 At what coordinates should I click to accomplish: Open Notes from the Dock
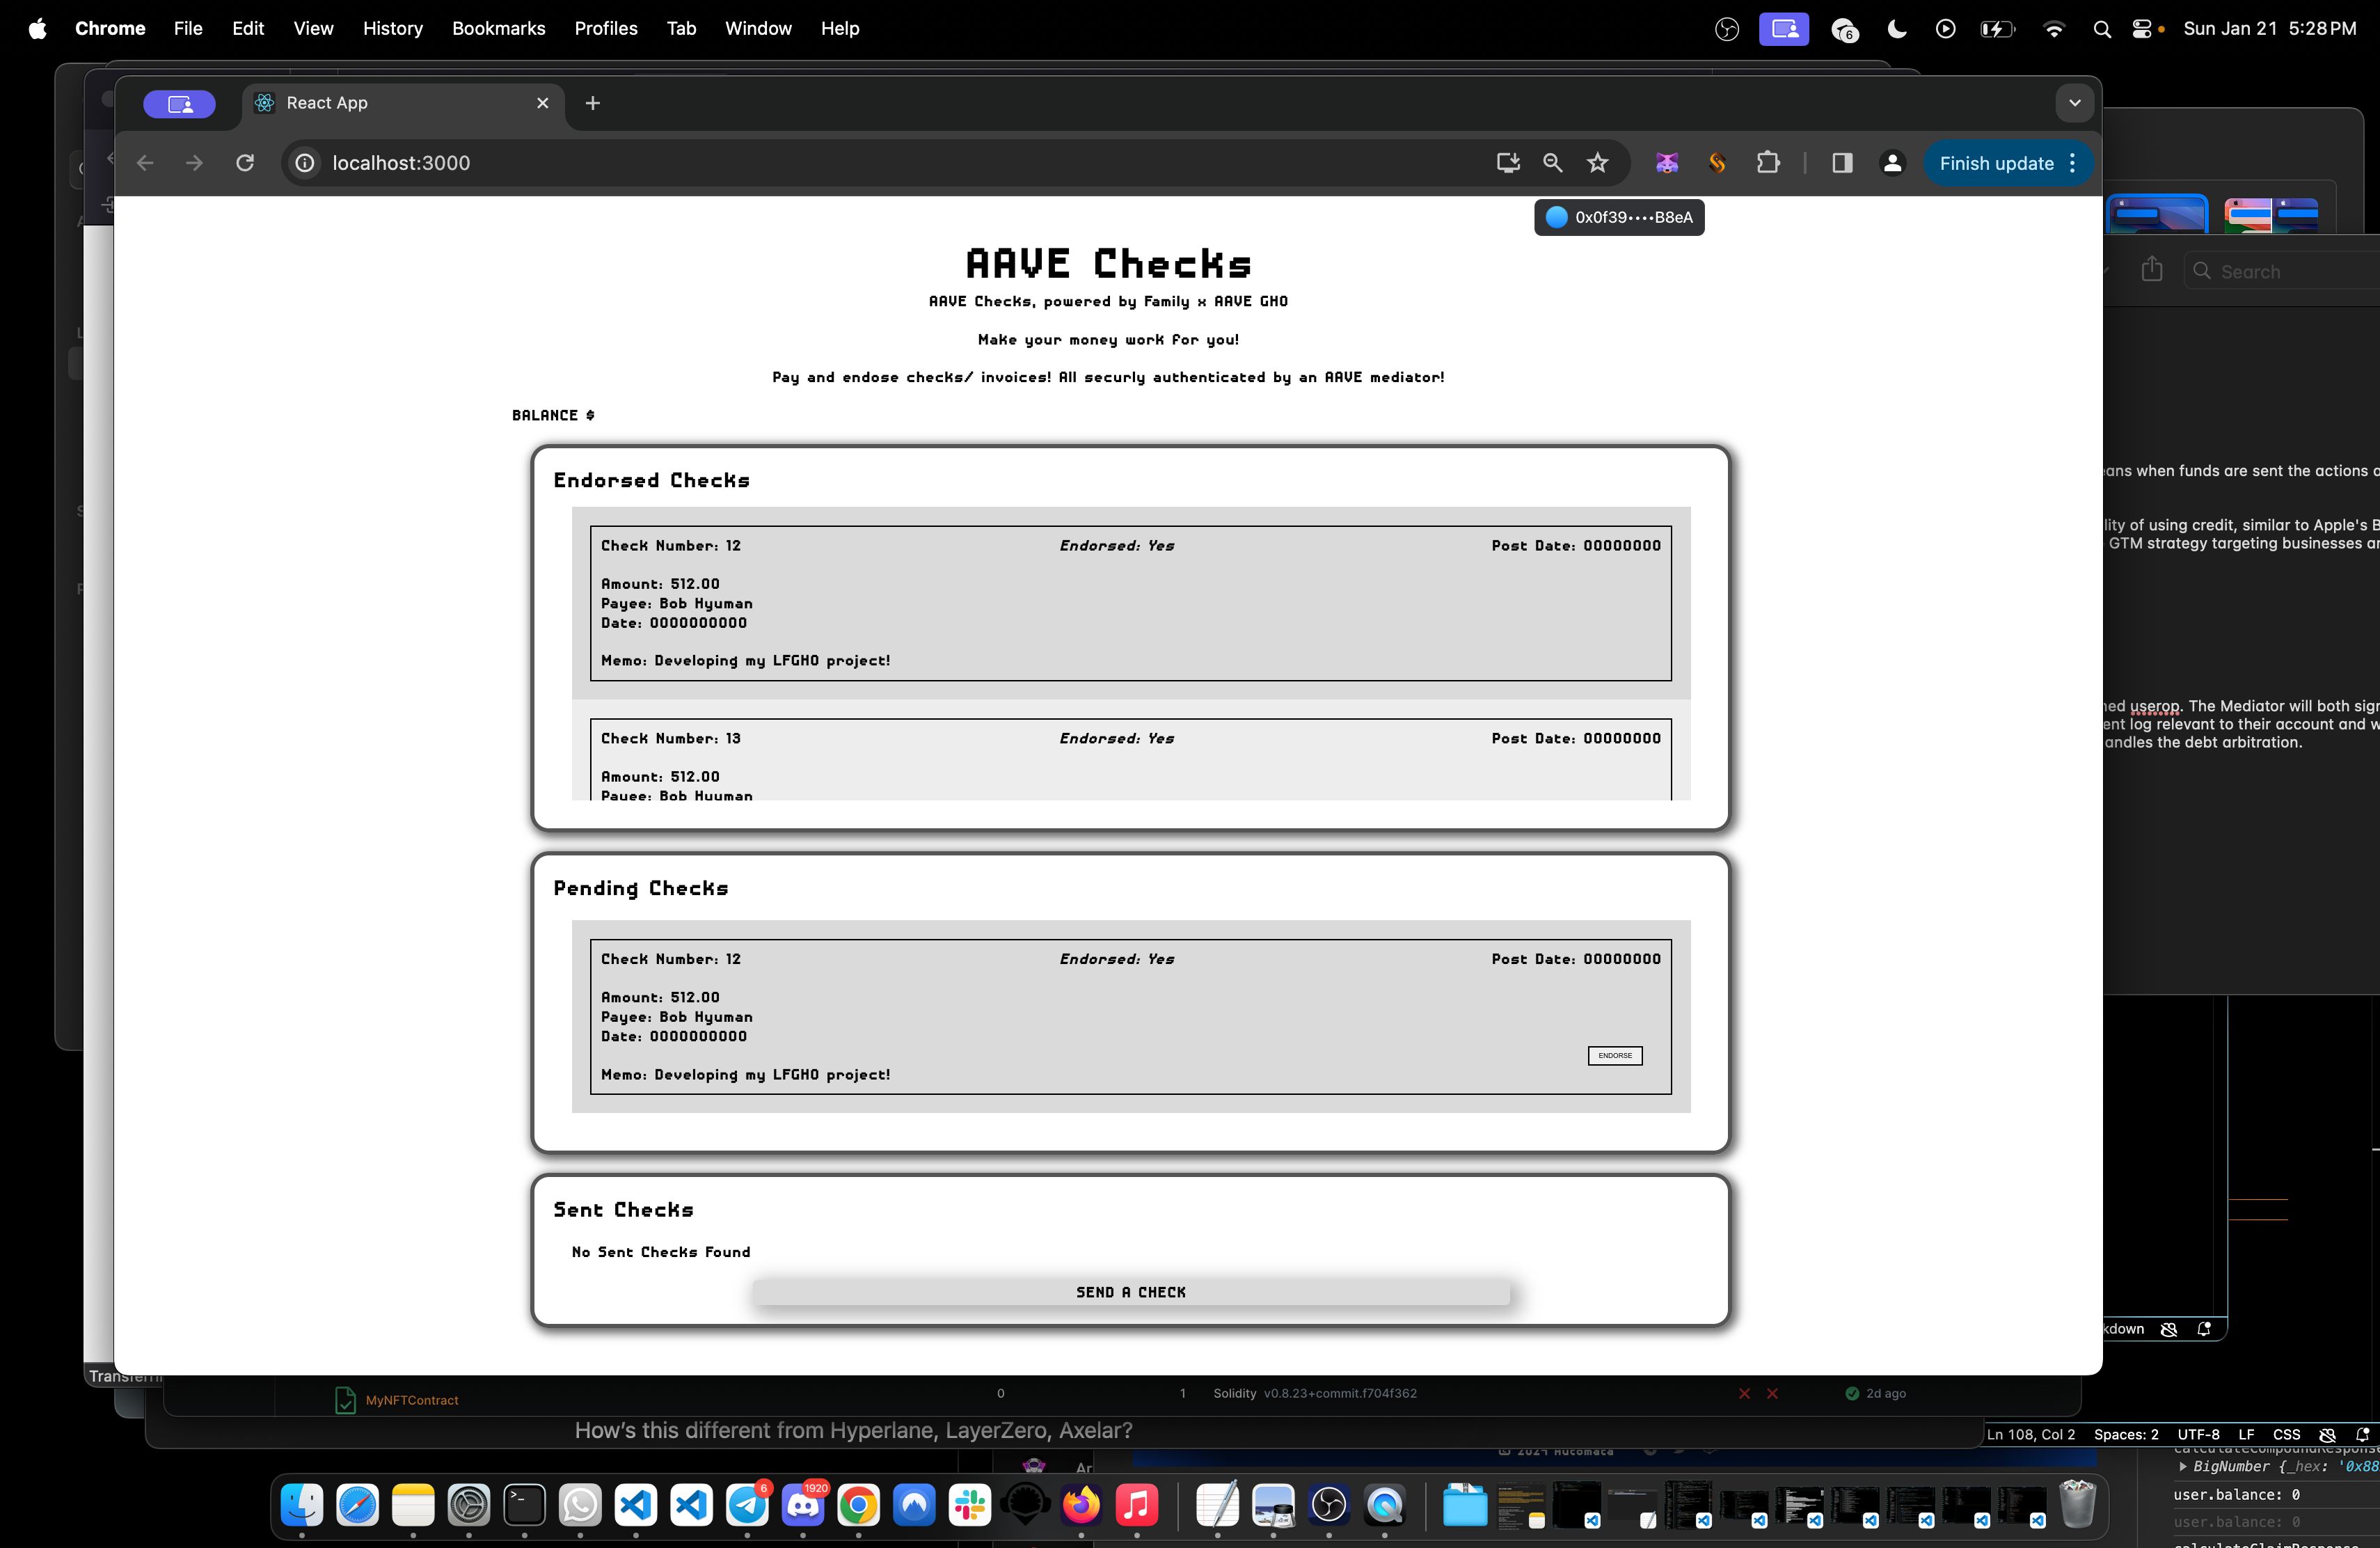point(413,1505)
